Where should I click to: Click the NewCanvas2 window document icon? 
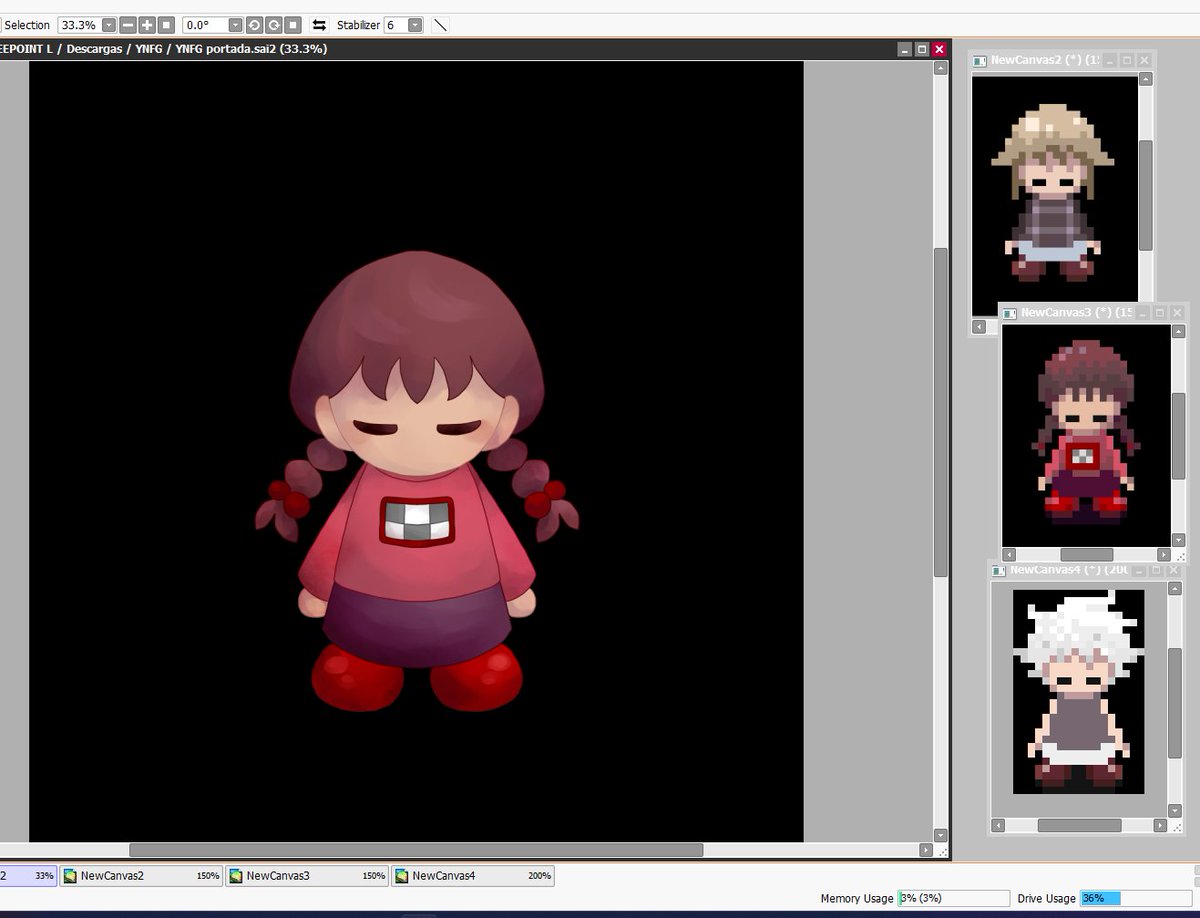pyautogui.click(x=980, y=61)
